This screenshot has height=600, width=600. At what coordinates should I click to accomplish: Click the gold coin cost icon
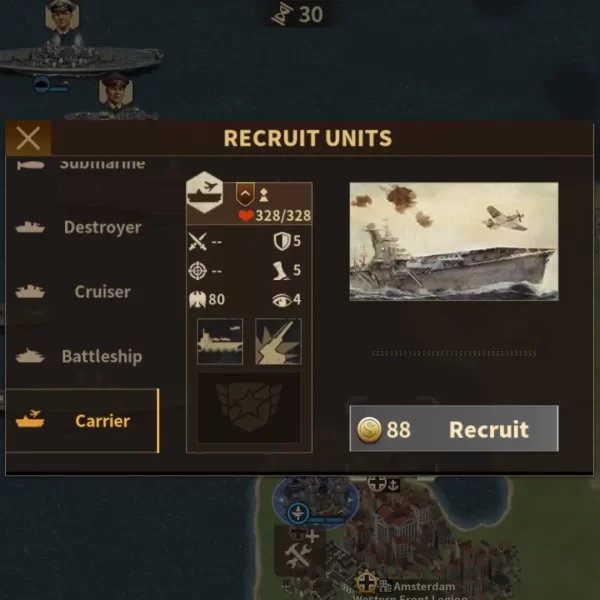369,429
